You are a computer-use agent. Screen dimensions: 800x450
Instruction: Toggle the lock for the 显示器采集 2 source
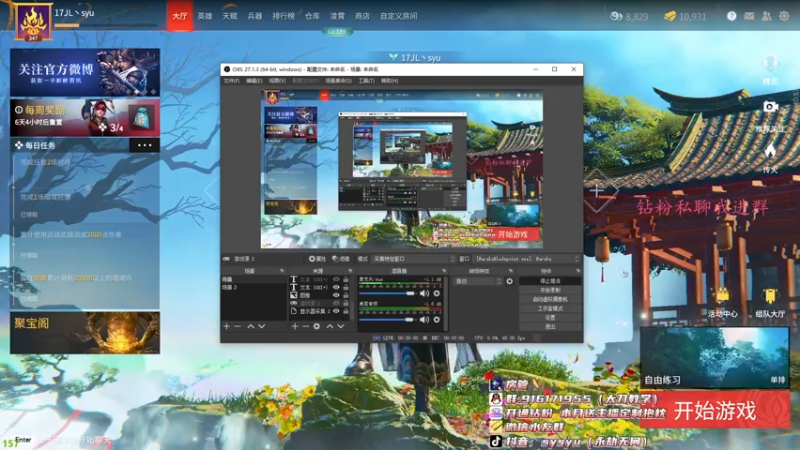[x=346, y=311]
